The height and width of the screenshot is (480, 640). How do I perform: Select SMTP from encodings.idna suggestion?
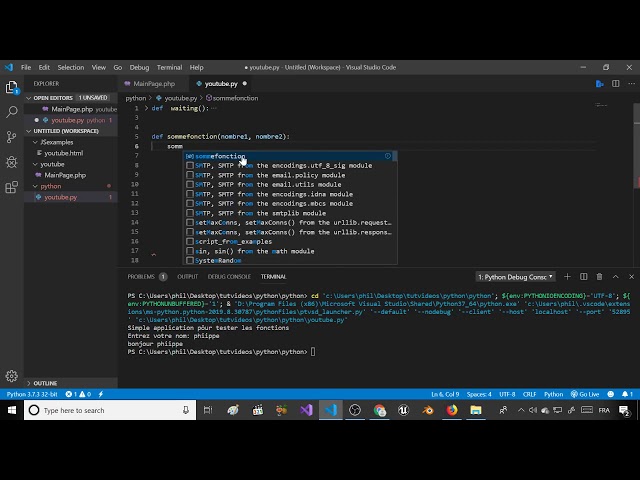(x=290, y=194)
